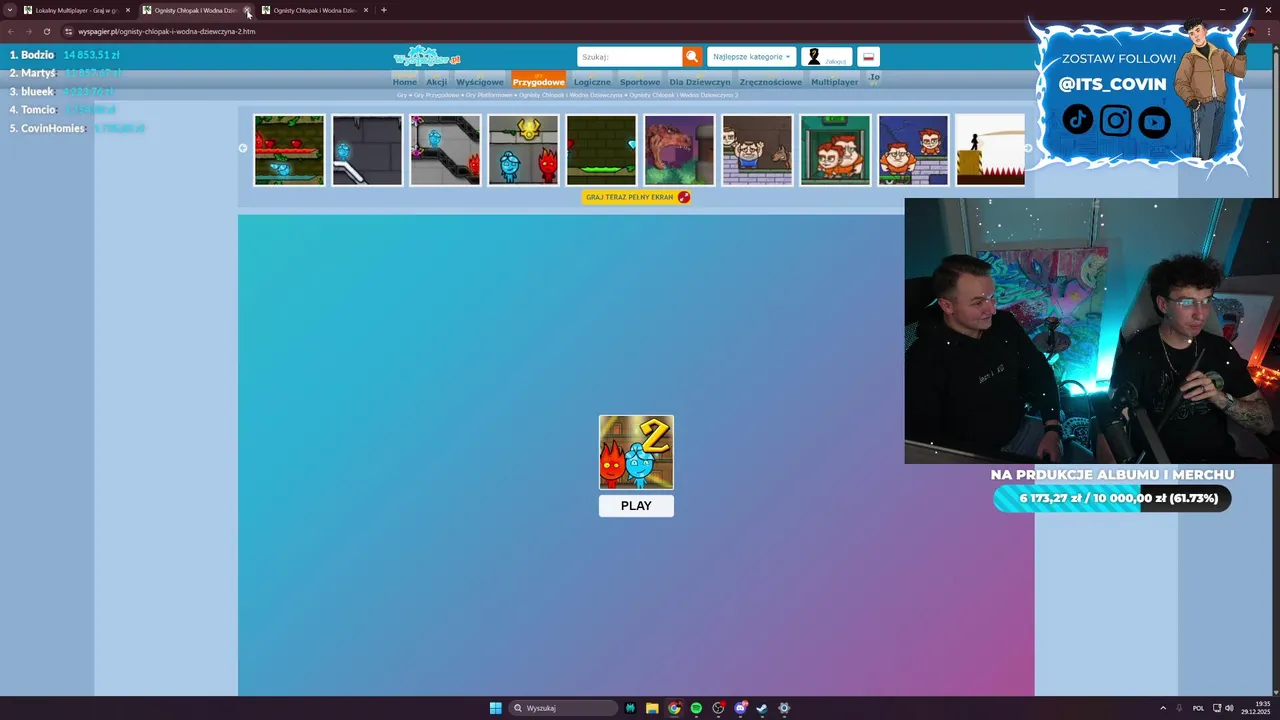This screenshot has height=720, width=1280.
Task: Open the Sportowe category
Action: click(640, 82)
